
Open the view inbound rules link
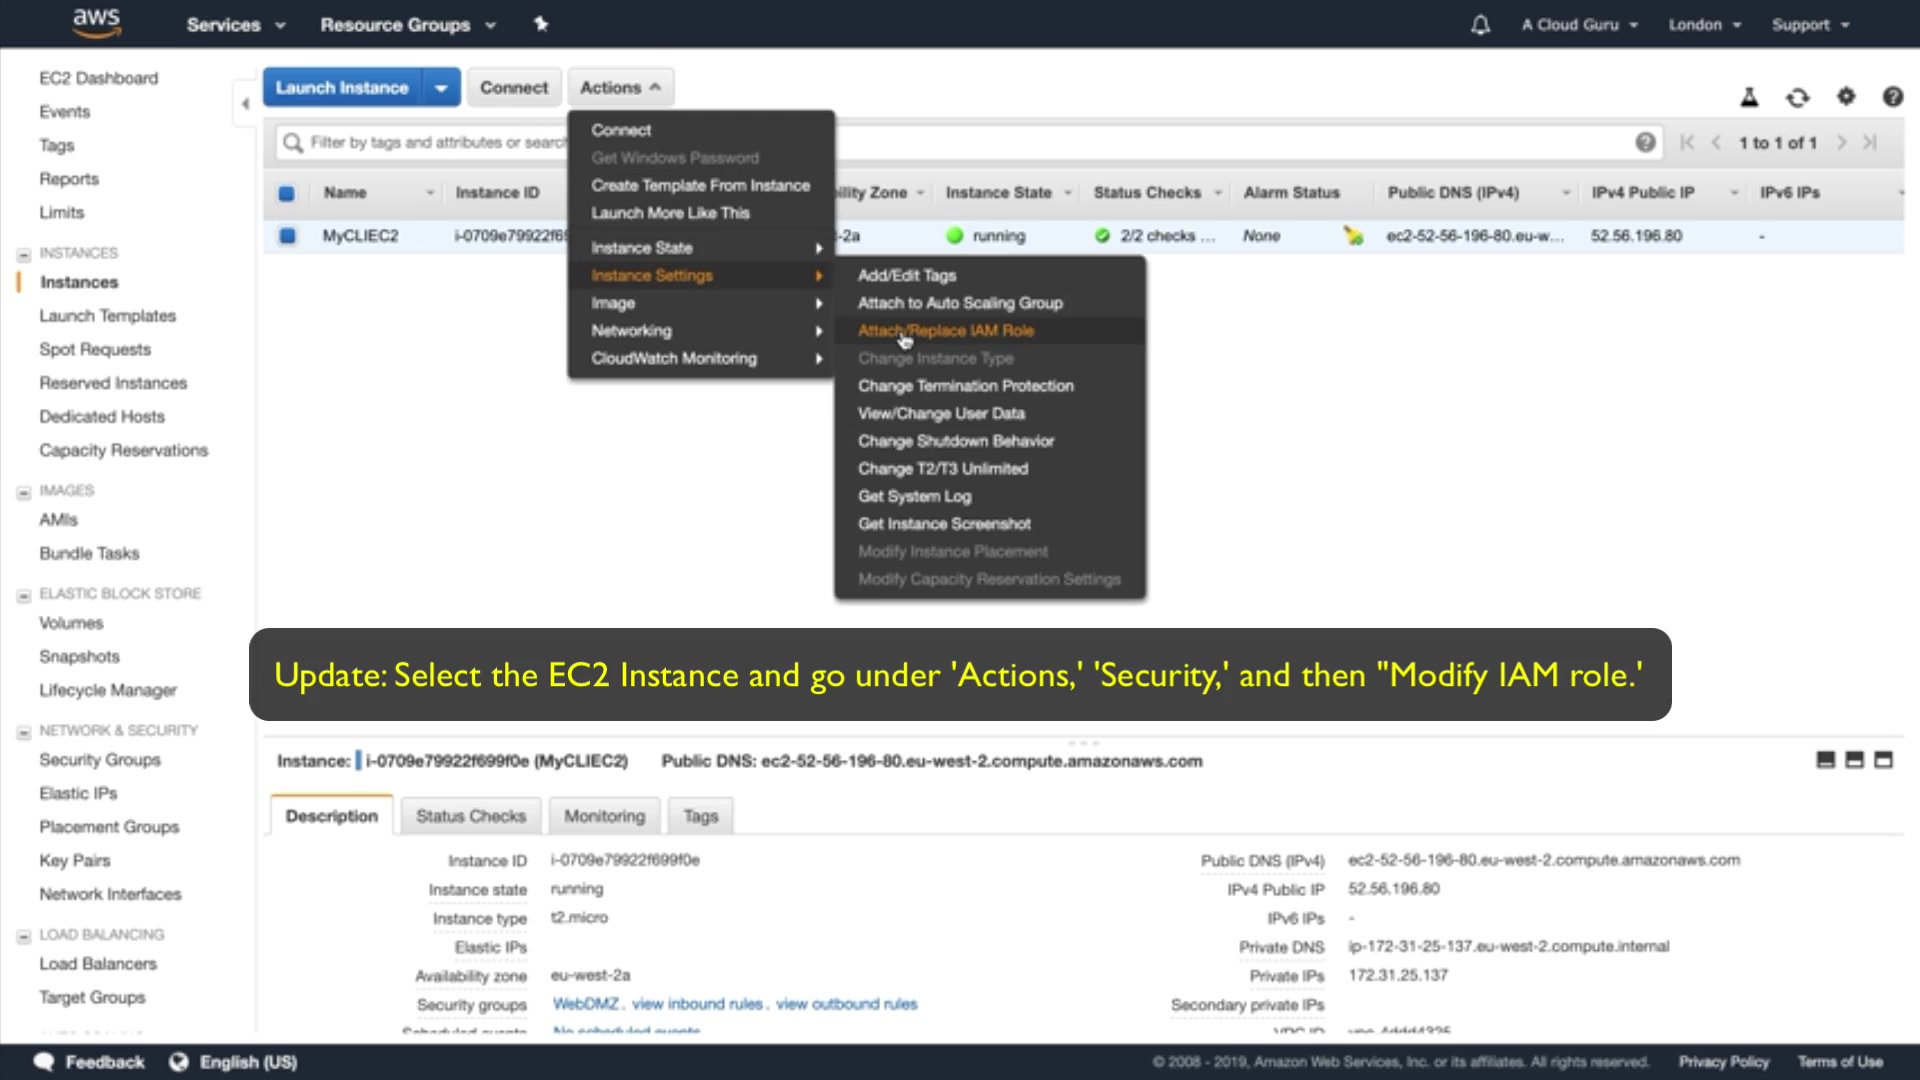[x=697, y=1004]
